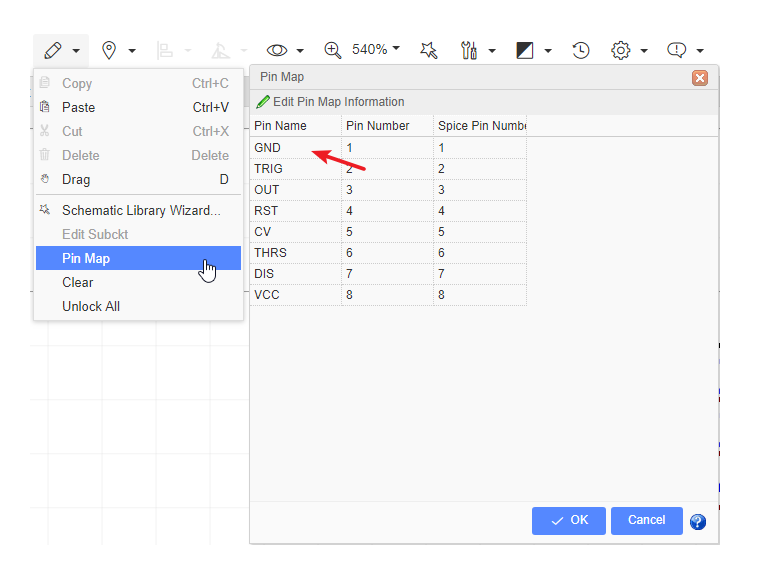Expand the dropdown arrow beside settings gear
The height and width of the screenshot is (574, 760).
pyautogui.click(x=644, y=50)
